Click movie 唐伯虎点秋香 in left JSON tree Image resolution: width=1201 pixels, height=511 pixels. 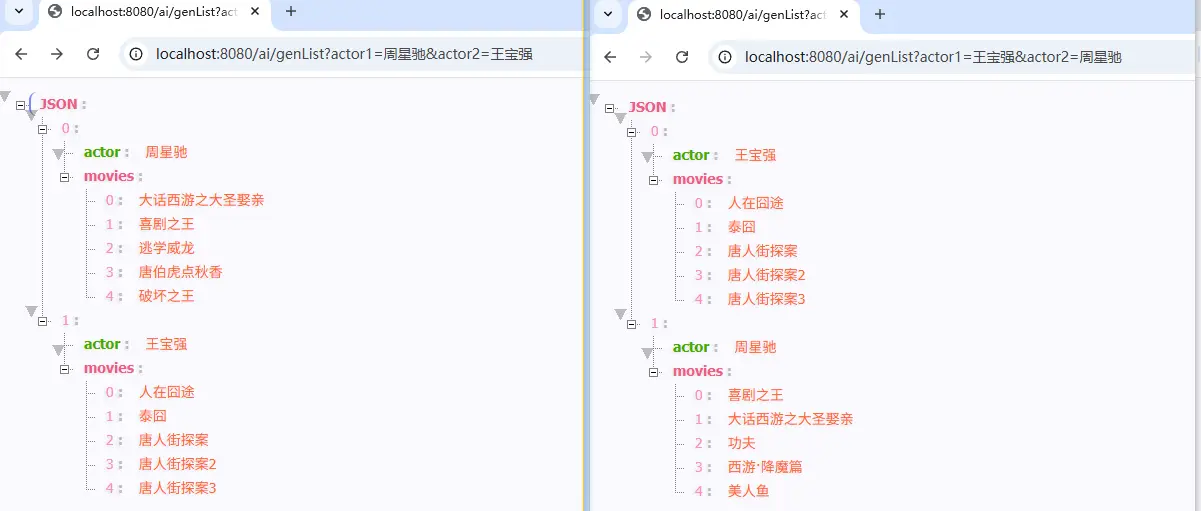pyautogui.click(x=180, y=272)
